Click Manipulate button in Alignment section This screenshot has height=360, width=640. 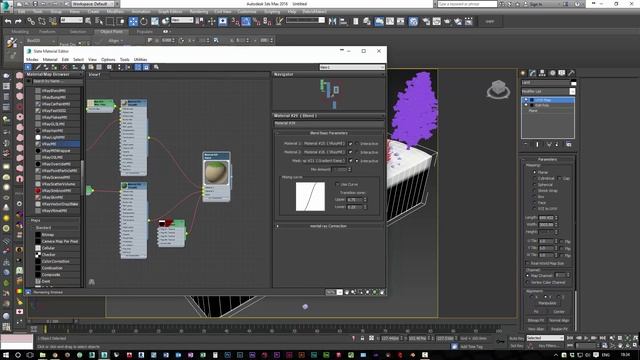[547, 303]
